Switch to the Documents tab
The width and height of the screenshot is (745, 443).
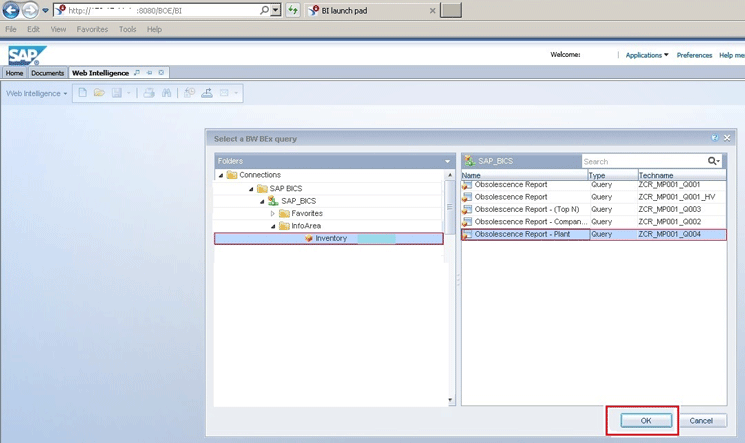pos(47,73)
